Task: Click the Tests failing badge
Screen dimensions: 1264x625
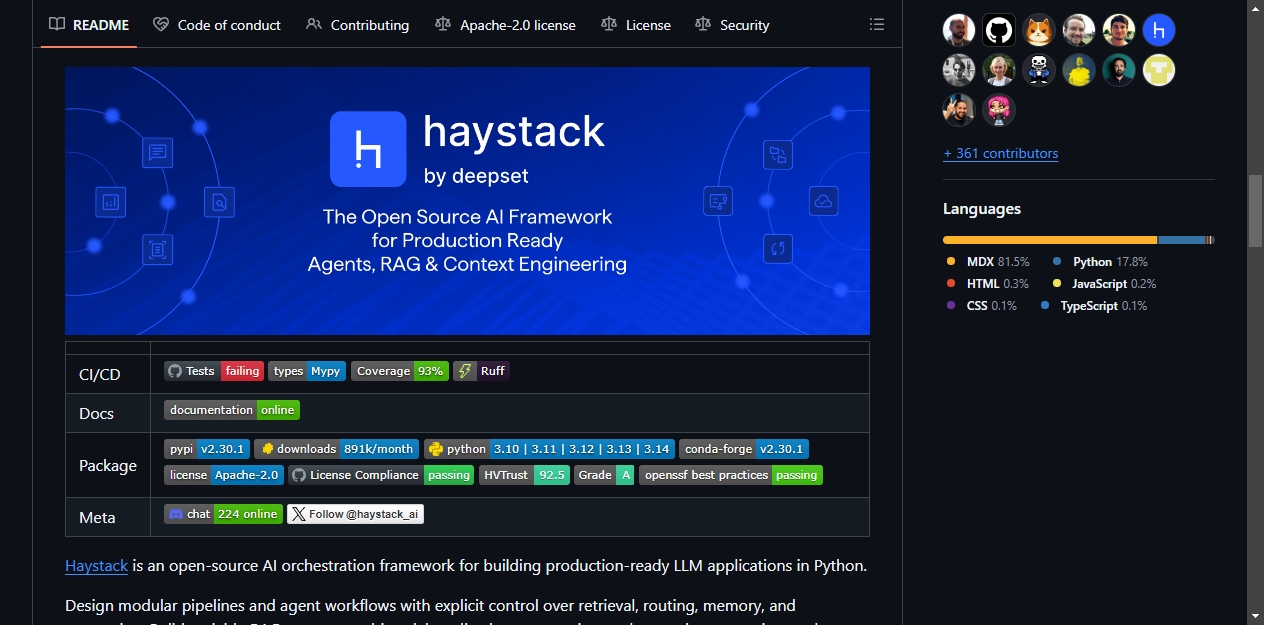Action: 214,371
